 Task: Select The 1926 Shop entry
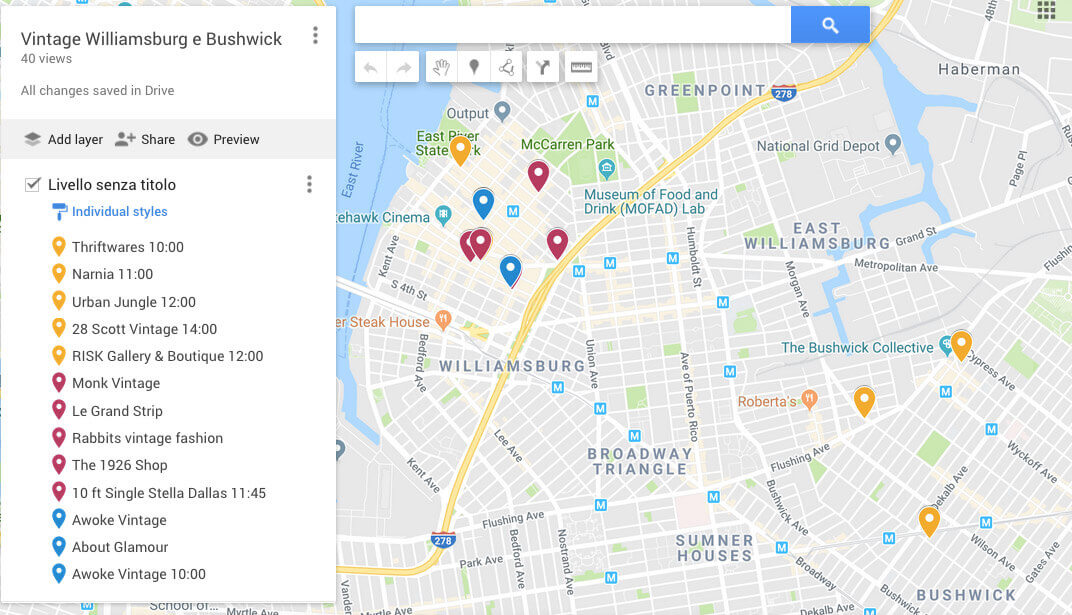coord(120,465)
